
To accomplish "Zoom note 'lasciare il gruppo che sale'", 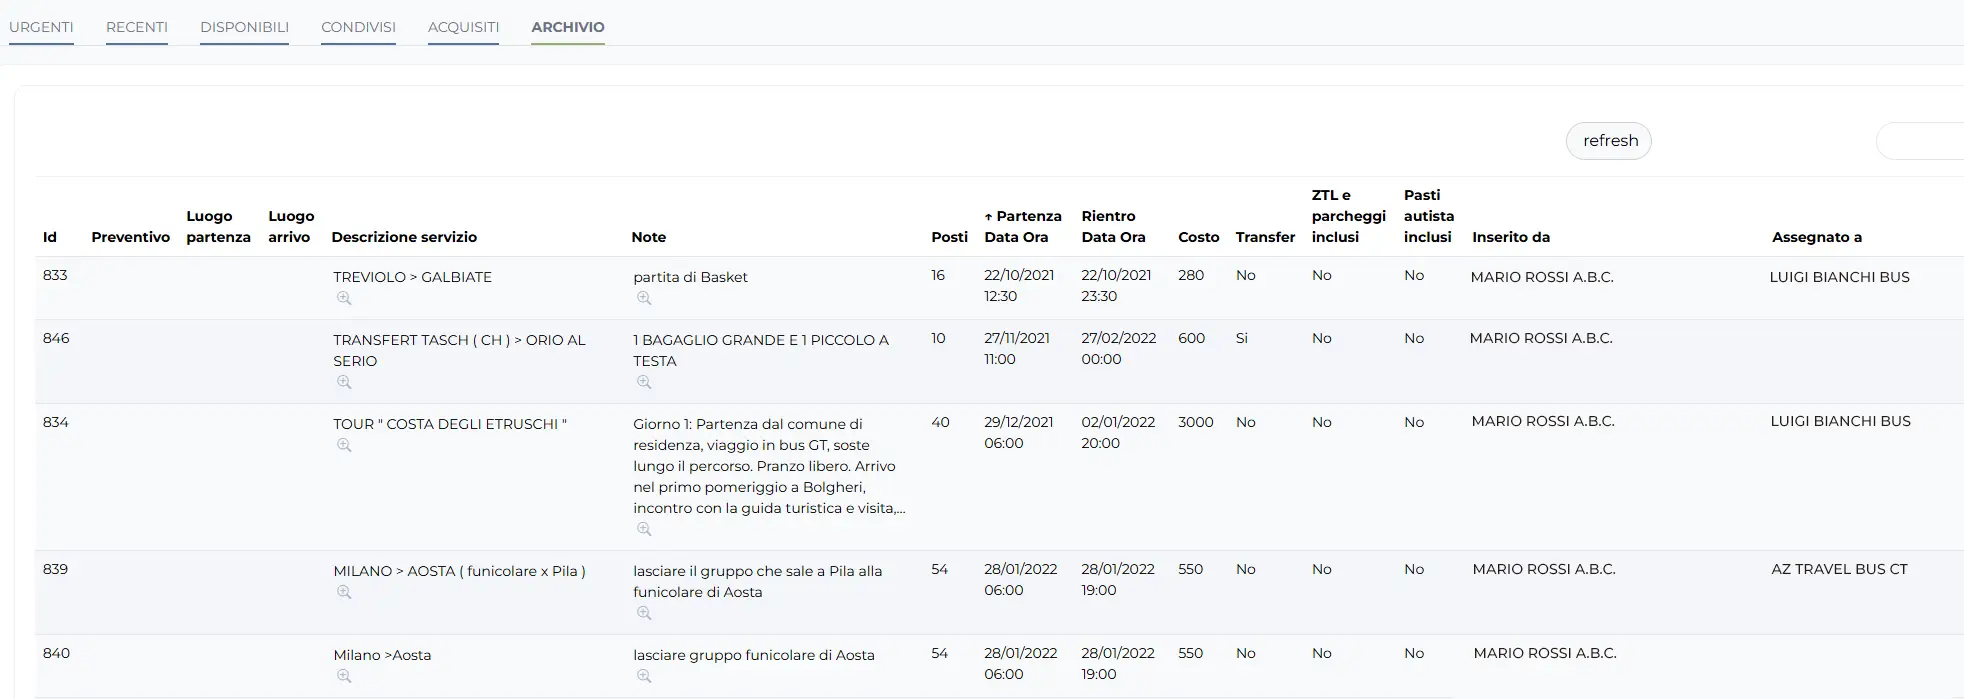I will tap(644, 613).
